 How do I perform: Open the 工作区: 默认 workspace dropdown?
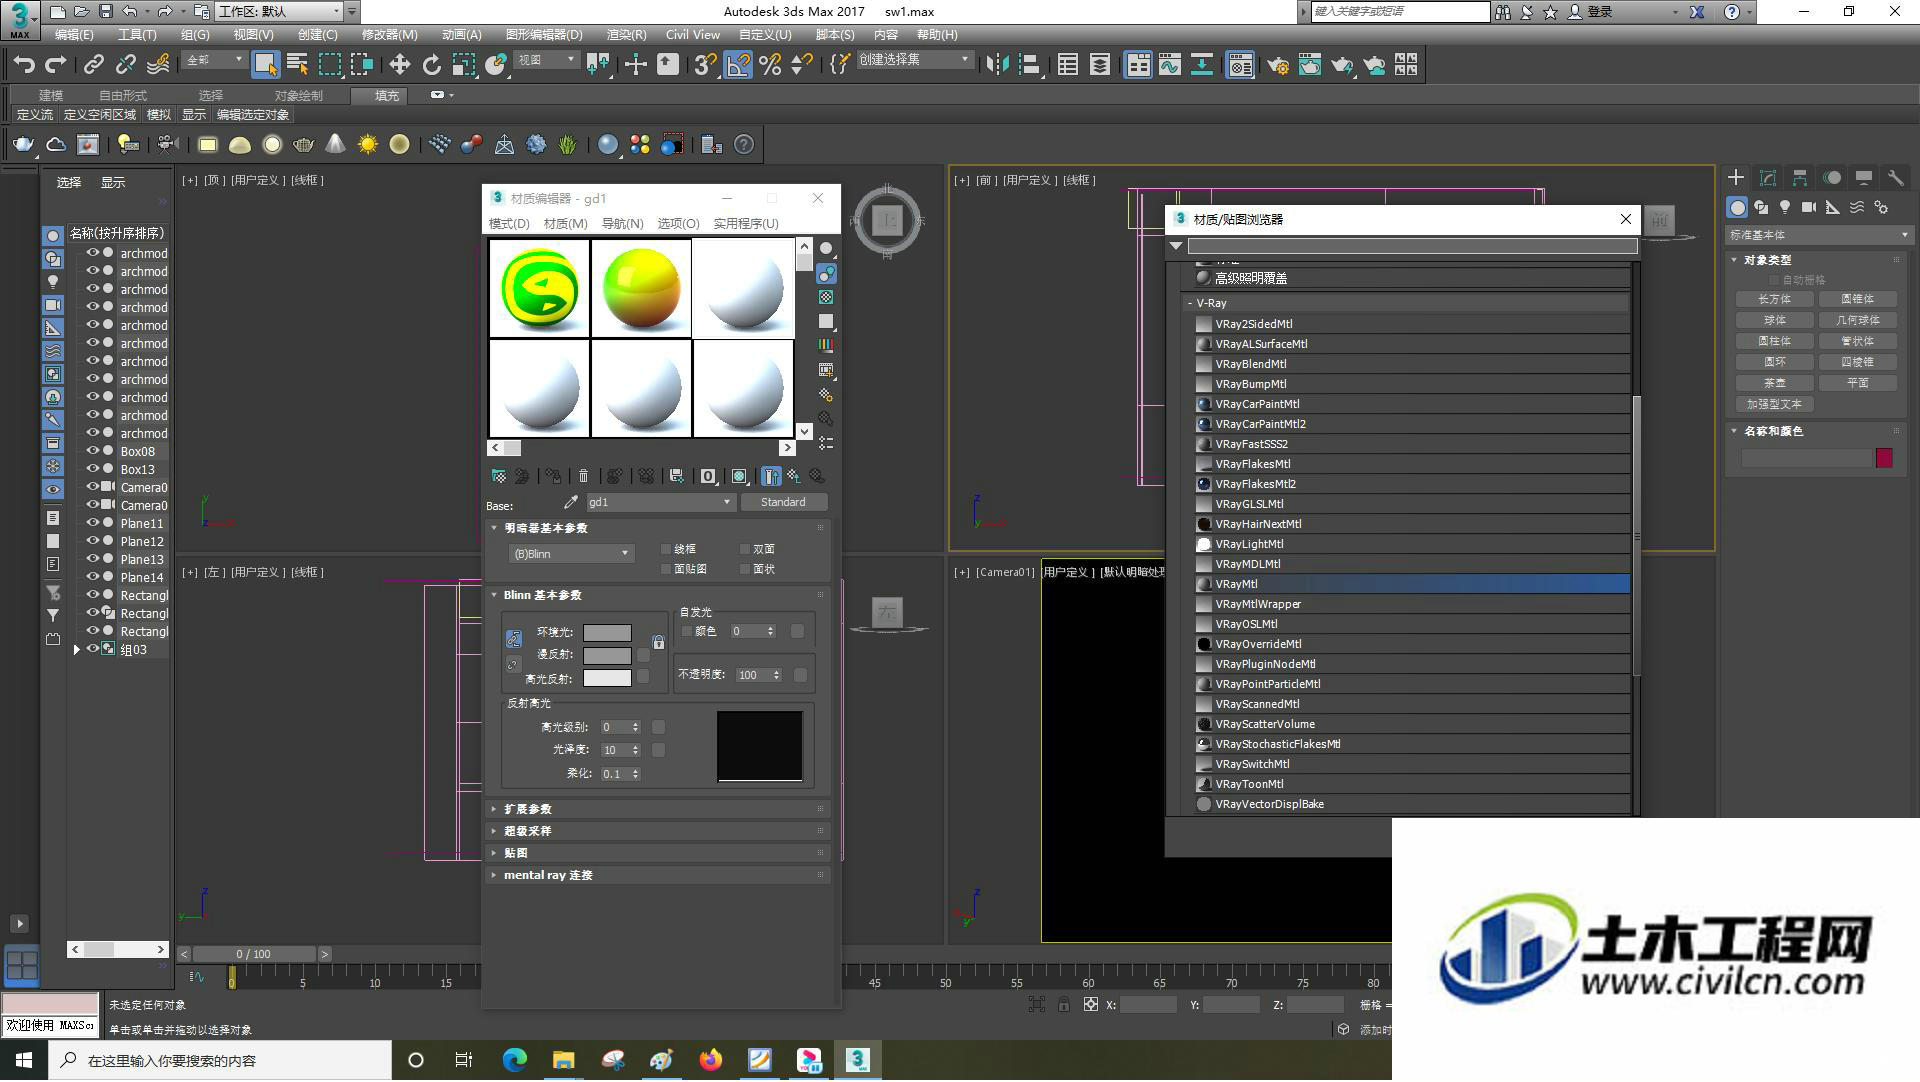(281, 12)
